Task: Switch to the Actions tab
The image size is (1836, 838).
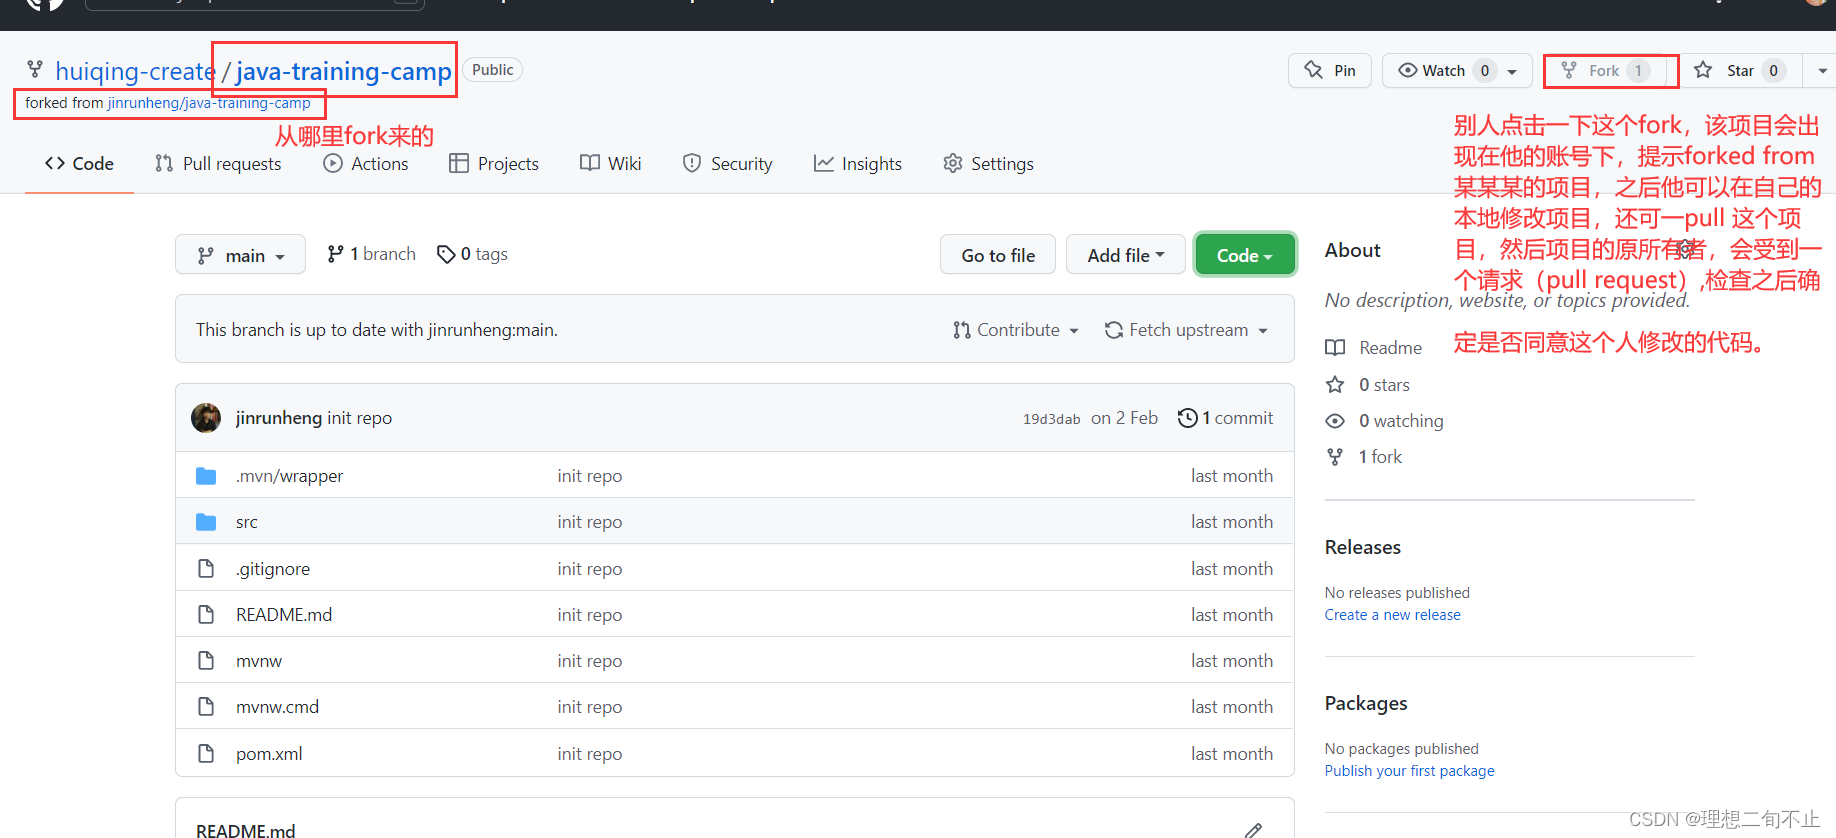Action: 366,164
